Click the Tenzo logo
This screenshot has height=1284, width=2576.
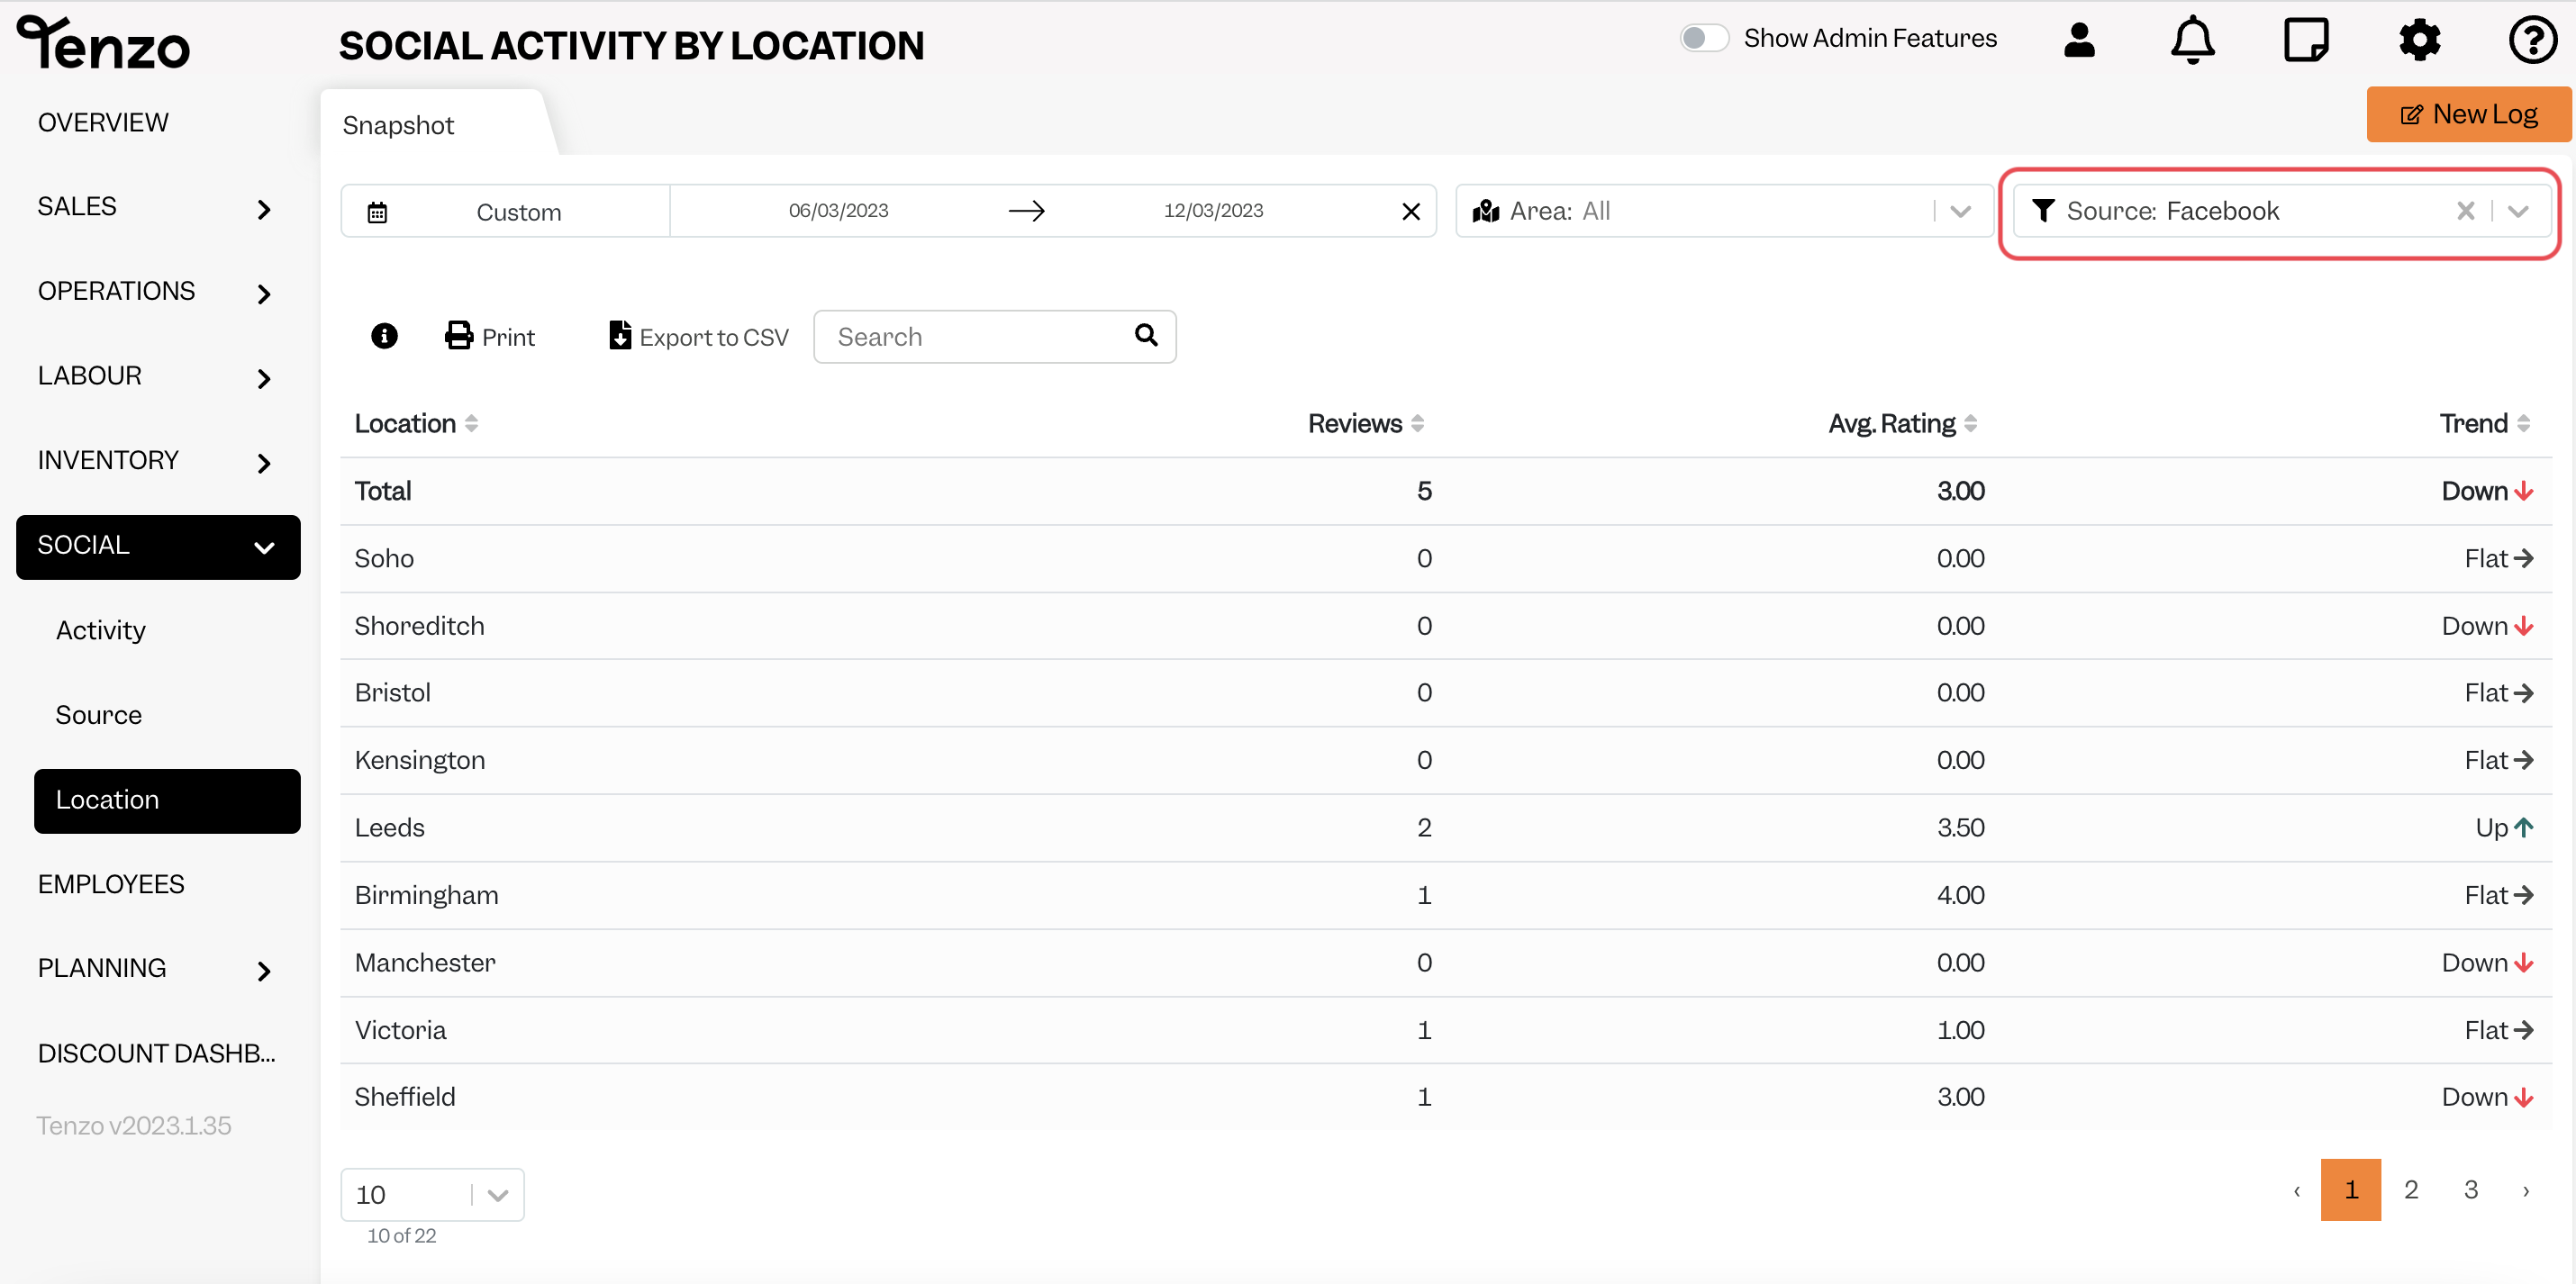(103, 42)
